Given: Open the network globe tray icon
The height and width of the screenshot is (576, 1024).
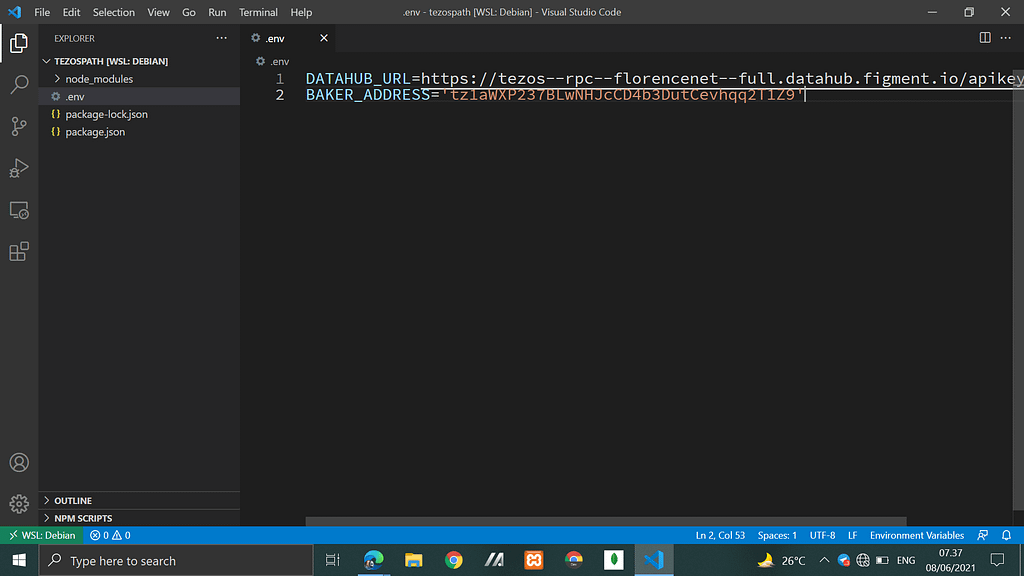Looking at the screenshot, I should point(863,560).
